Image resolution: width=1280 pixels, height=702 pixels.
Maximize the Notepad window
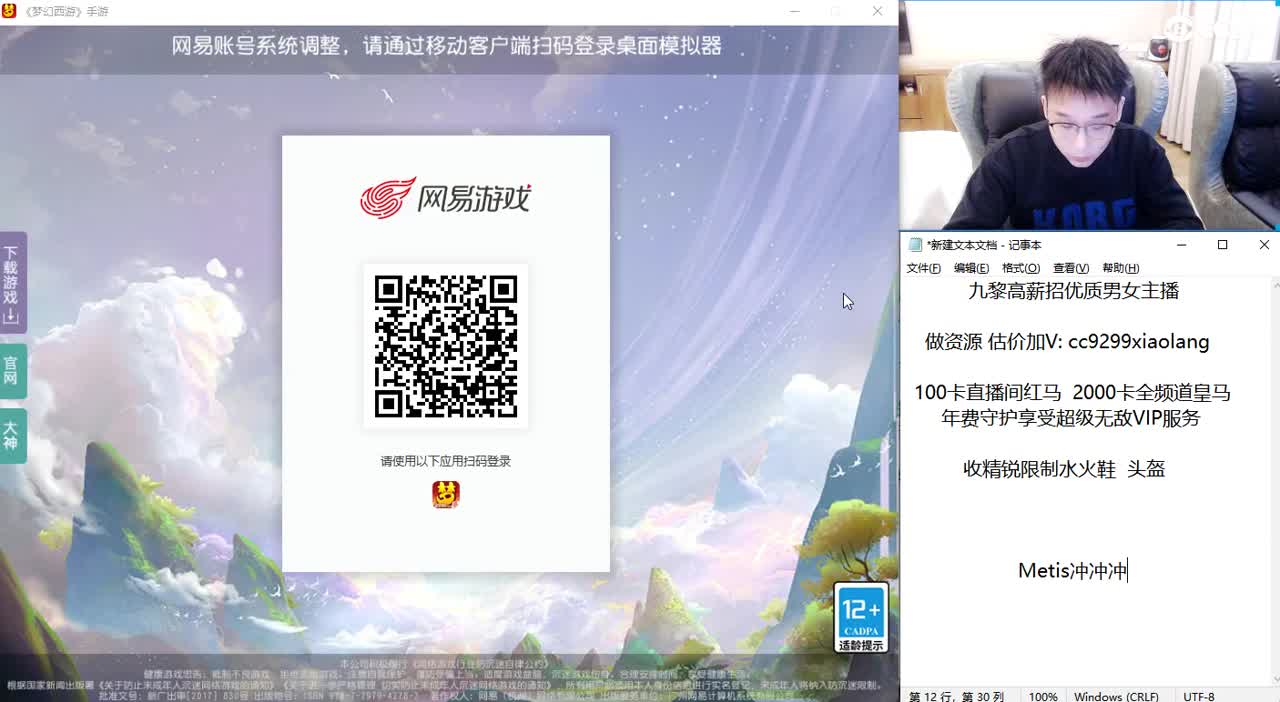click(1222, 245)
